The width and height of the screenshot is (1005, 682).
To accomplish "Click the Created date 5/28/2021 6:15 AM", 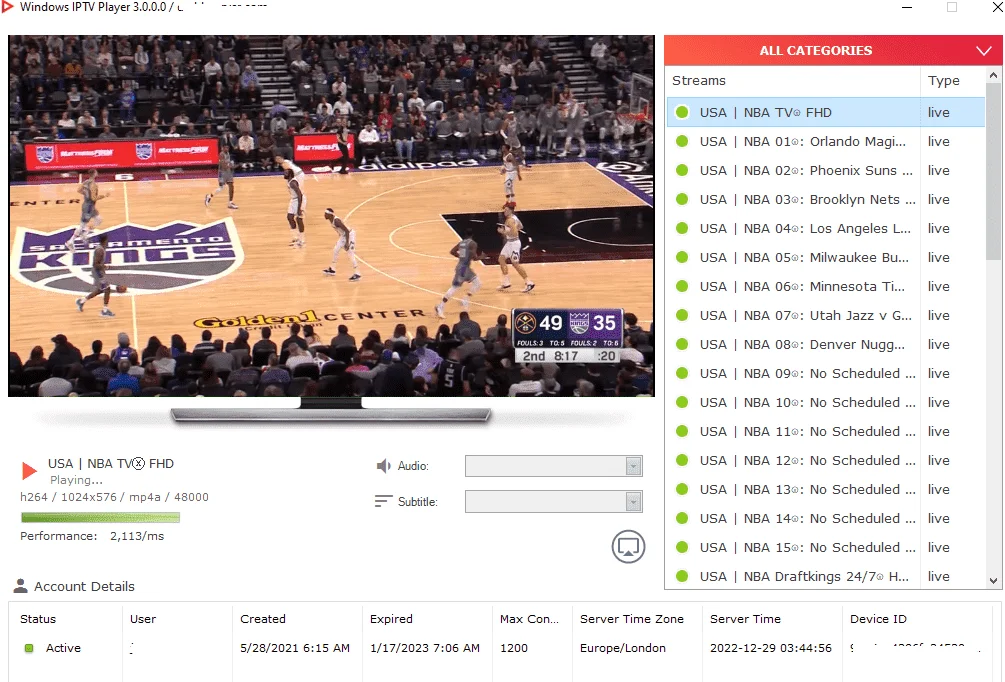I will pos(295,648).
